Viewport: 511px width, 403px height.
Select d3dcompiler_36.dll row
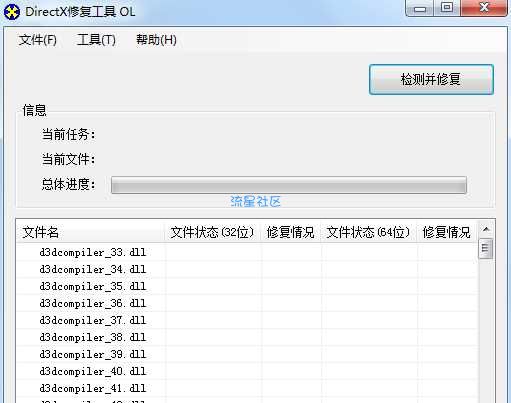247,303
